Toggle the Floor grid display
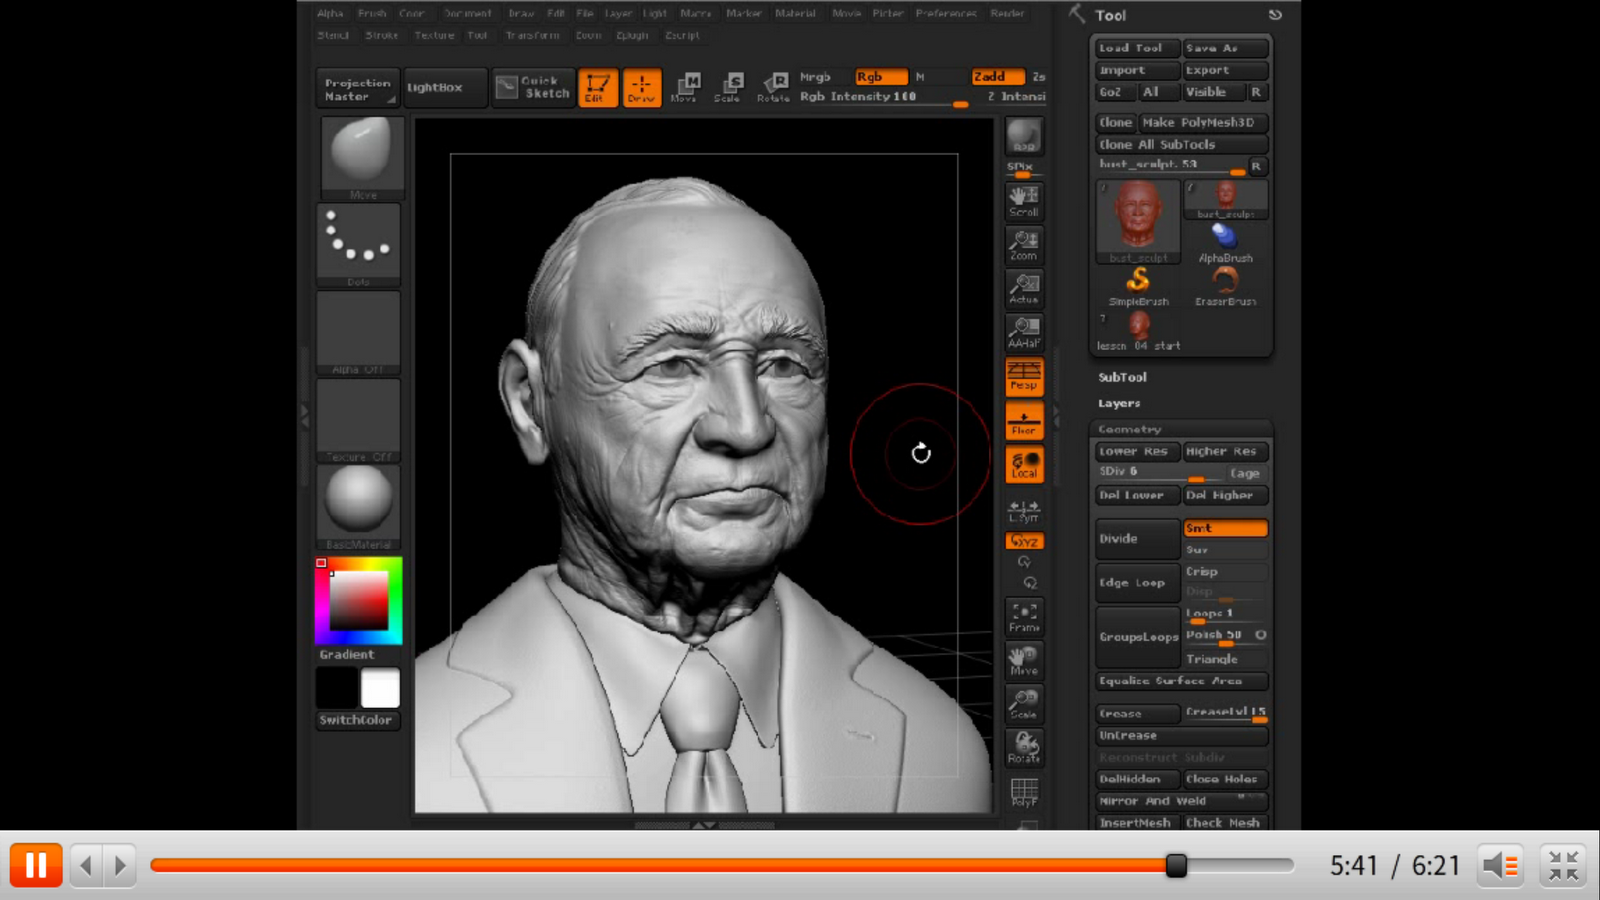 coord(1023,420)
